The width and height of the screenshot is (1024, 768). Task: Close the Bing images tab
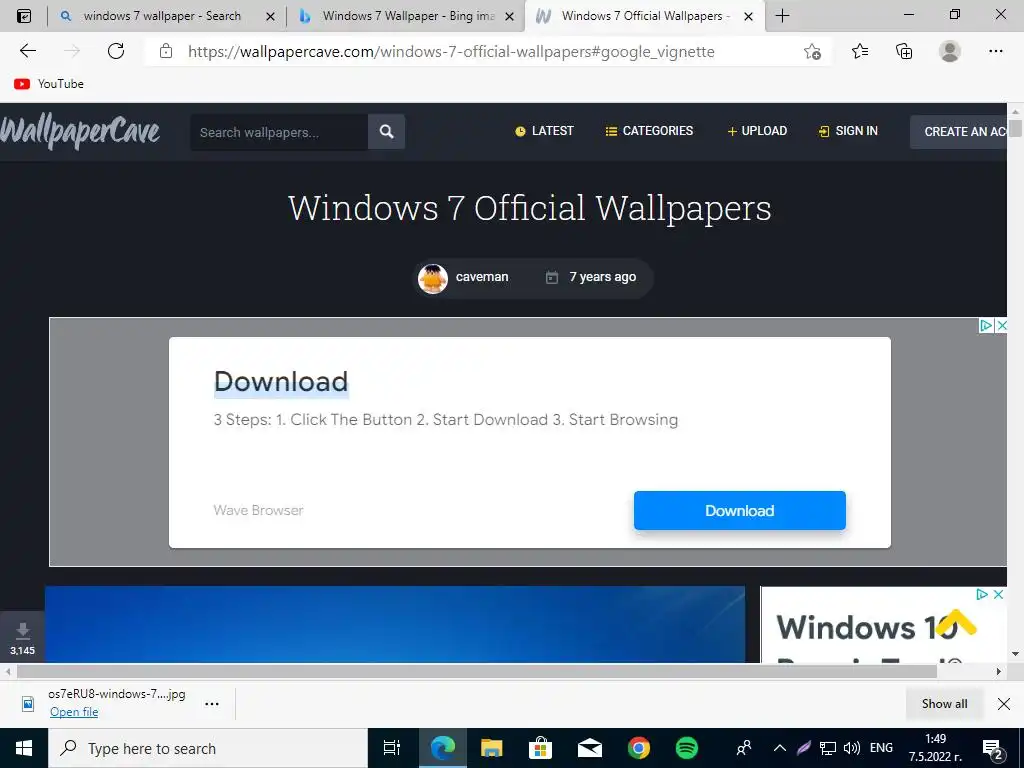click(509, 17)
